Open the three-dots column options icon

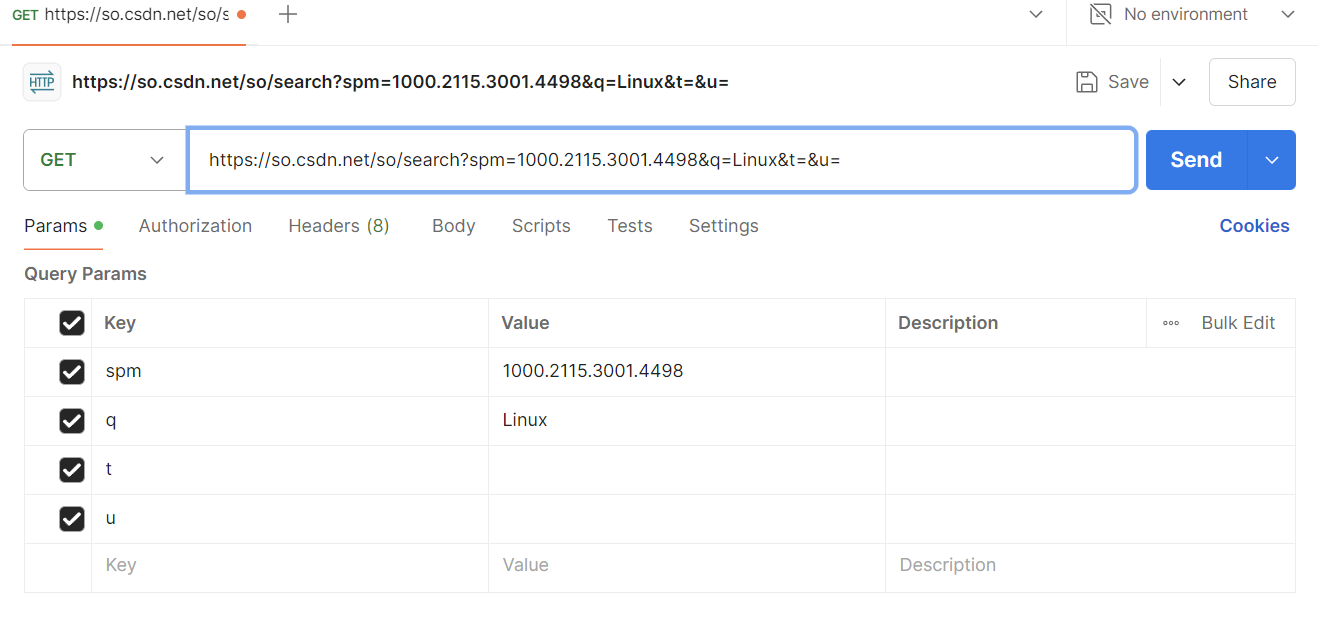[1171, 323]
